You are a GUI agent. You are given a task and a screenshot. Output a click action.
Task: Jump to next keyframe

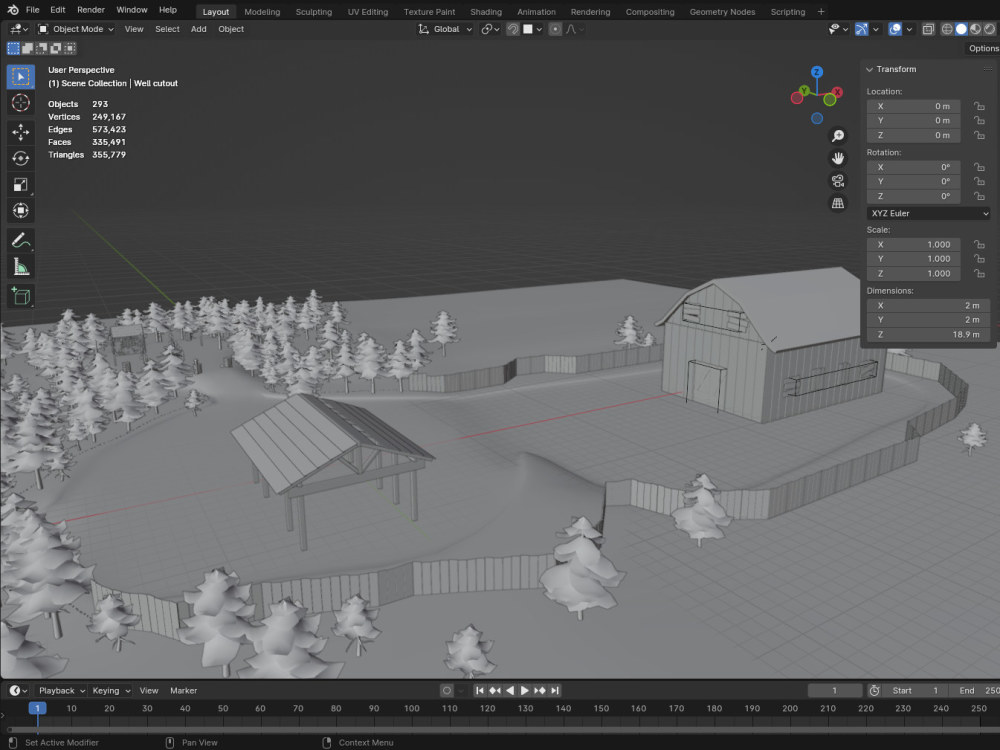coord(540,690)
